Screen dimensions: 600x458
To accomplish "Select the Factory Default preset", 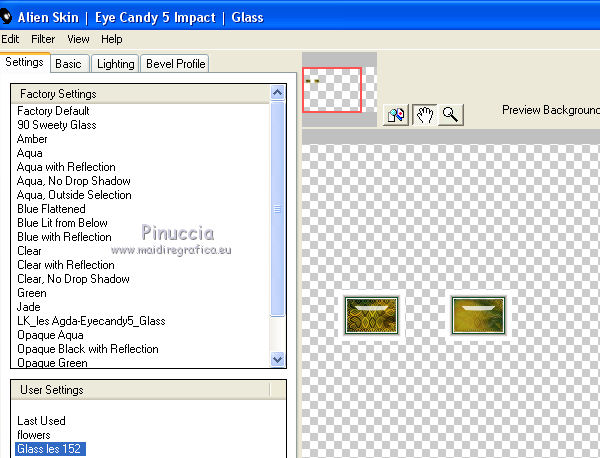I will point(53,111).
